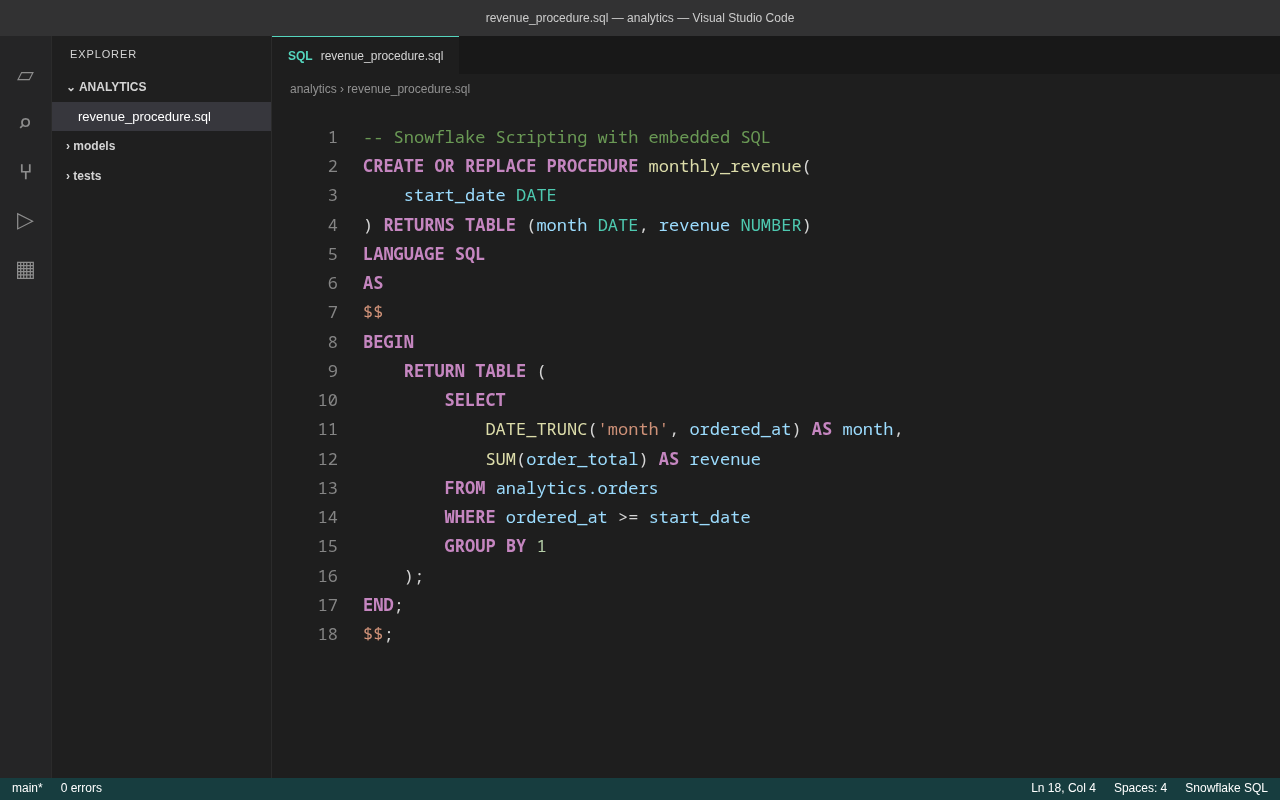Click the window title bar text
This screenshot has width=1280, height=800.
pyautogui.click(x=640, y=18)
